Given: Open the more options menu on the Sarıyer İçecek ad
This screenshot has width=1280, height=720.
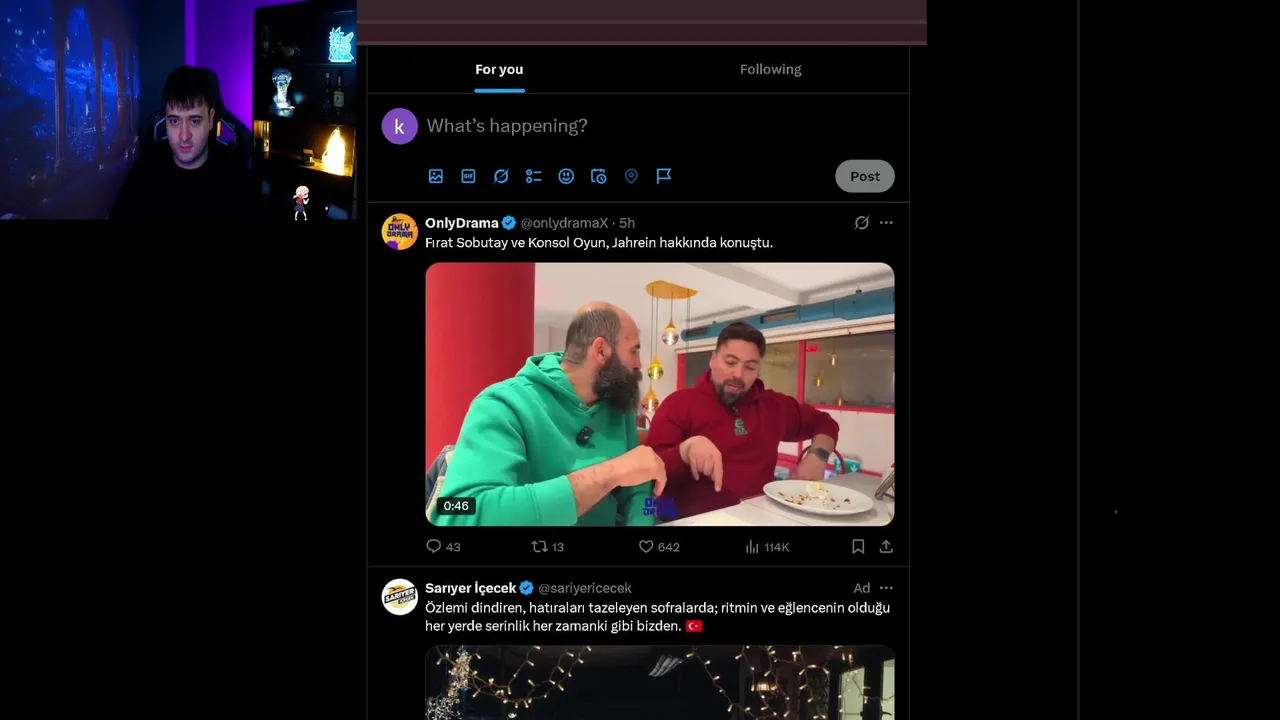Looking at the screenshot, I should (886, 588).
